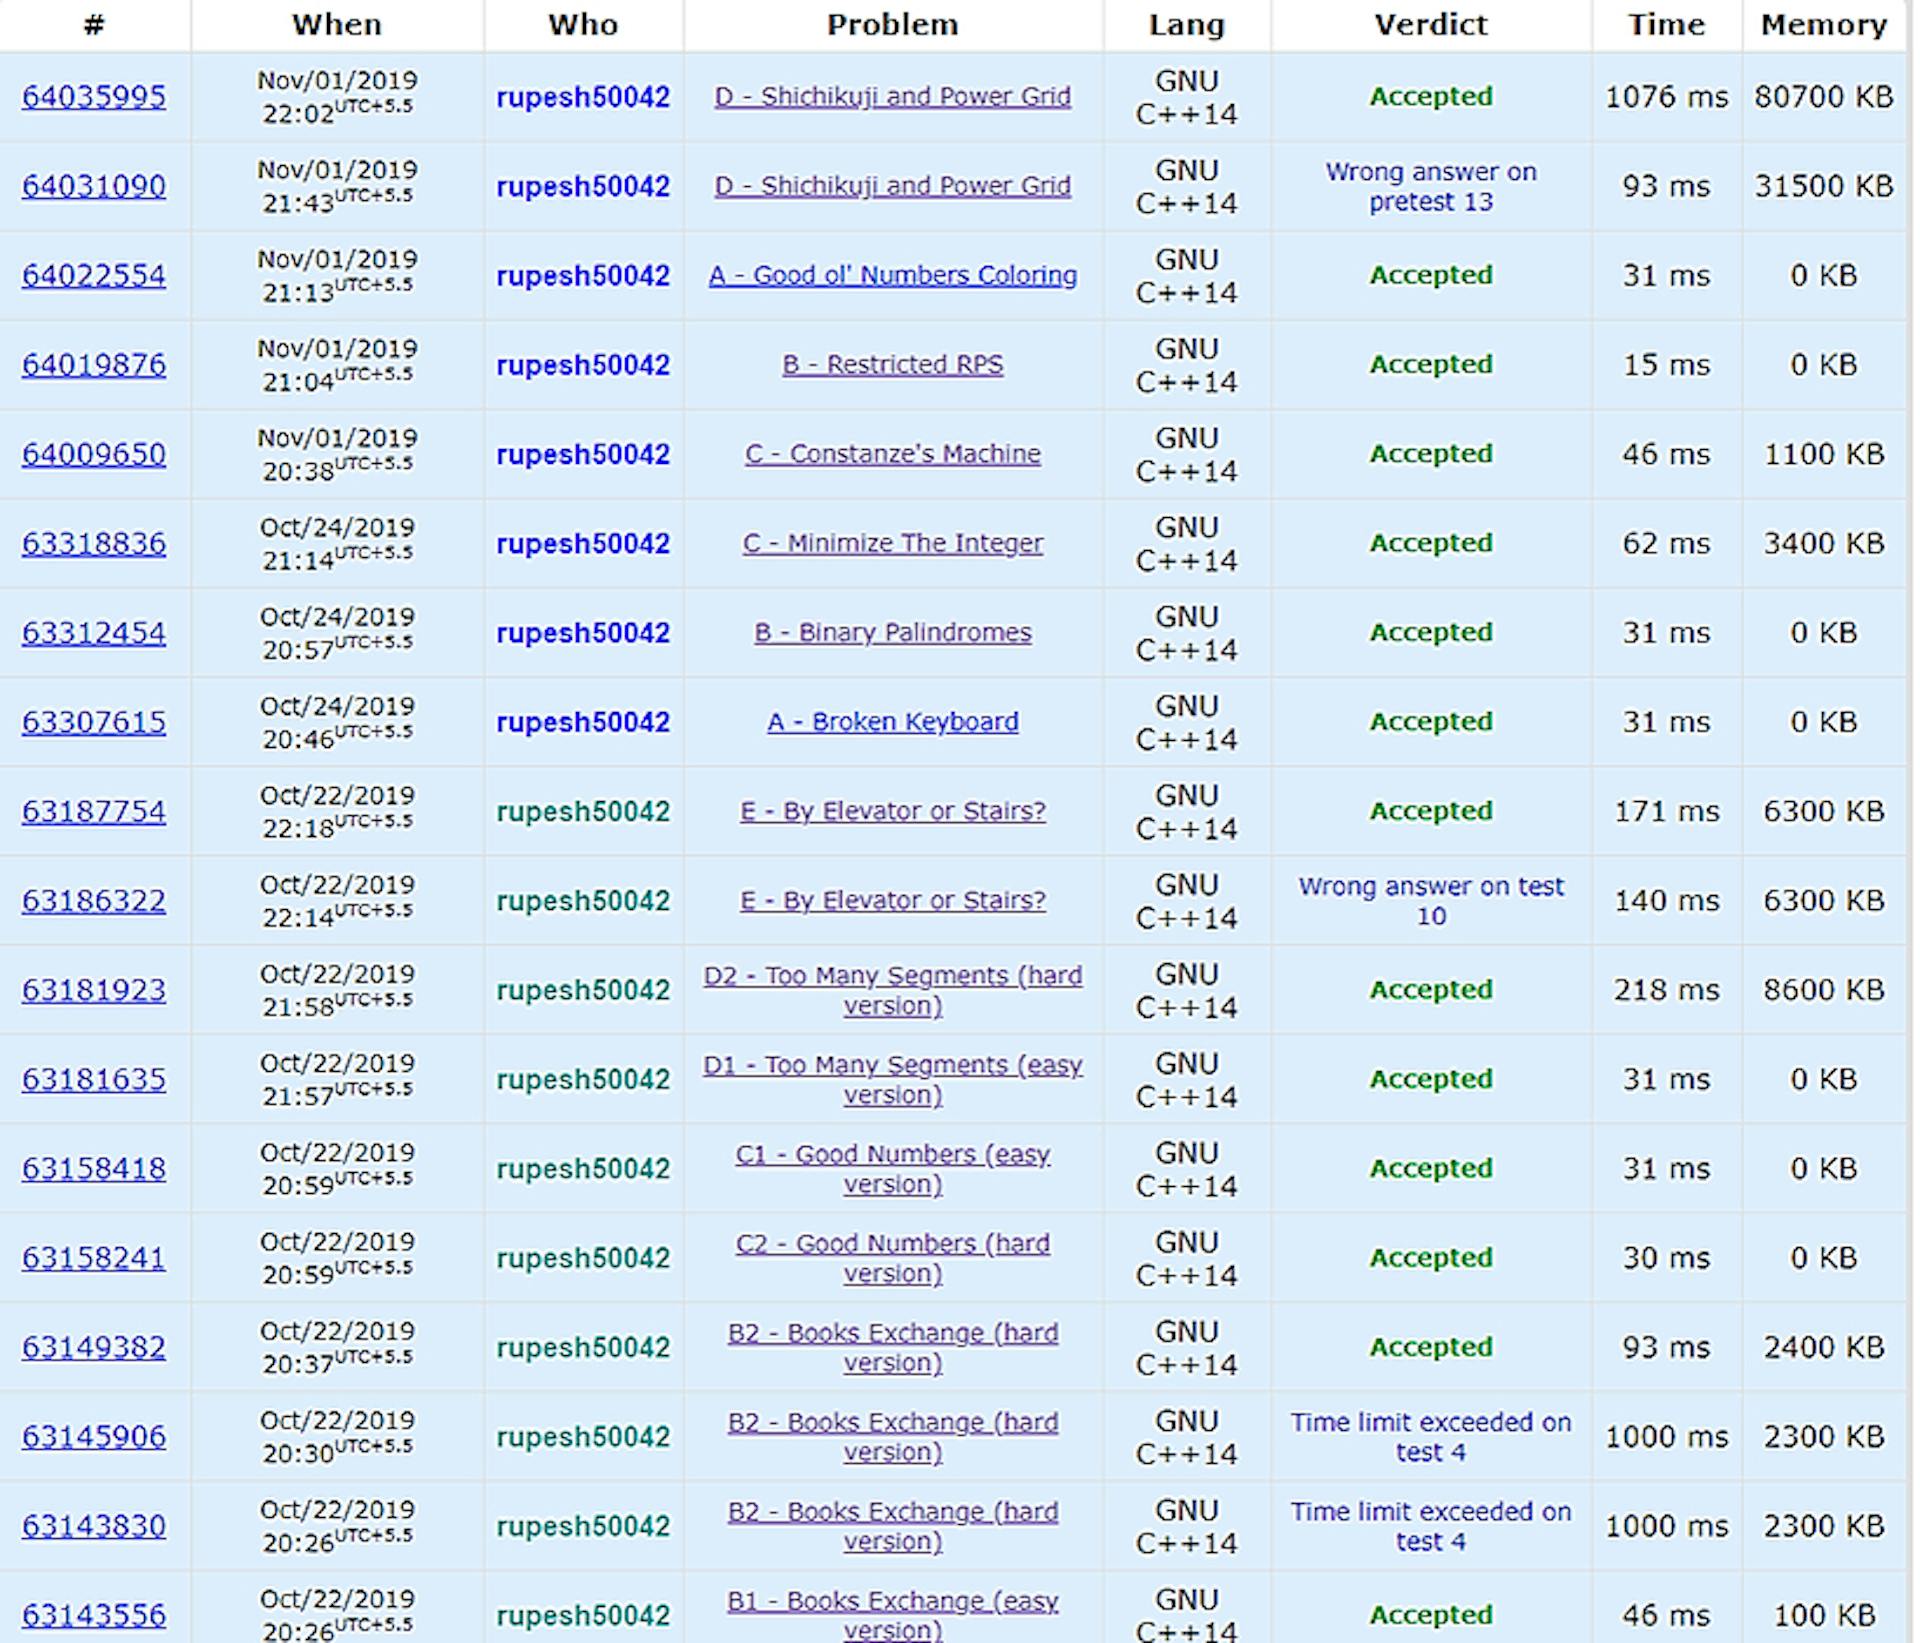Screen dimensions: 1920x1643
Task: Open D1 - Too Many Segments easy version
Action: [x=893, y=1079]
